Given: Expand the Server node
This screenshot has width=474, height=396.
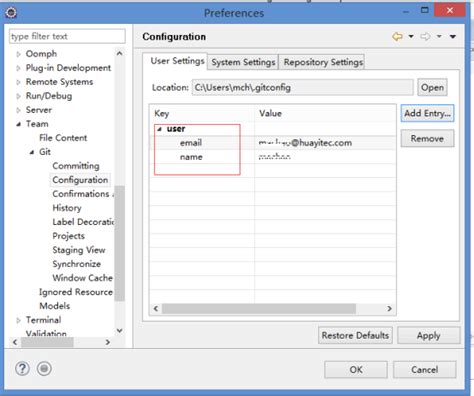Looking at the screenshot, I should (x=18, y=110).
